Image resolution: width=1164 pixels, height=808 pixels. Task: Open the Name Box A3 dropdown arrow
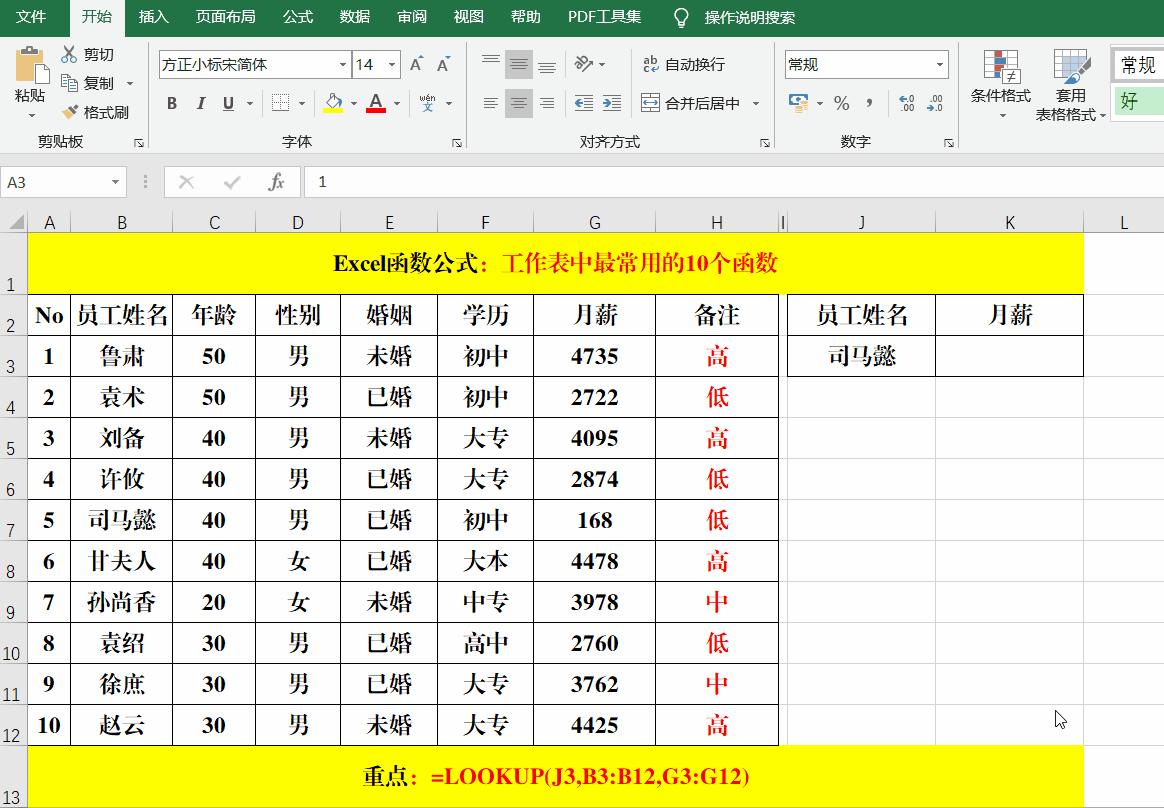(x=115, y=182)
